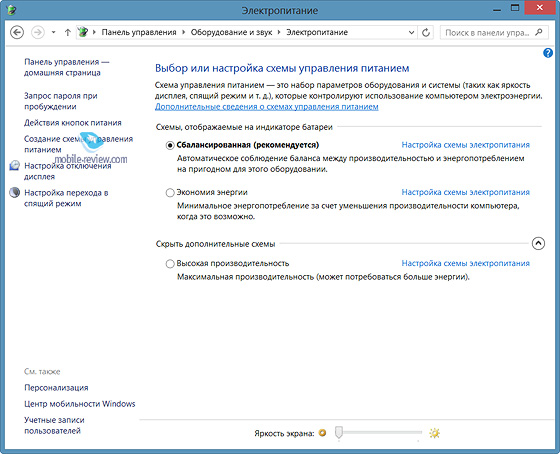Click the Электропитание breadcrumb
This screenshot has width=560, height=454.
(317, 33)
